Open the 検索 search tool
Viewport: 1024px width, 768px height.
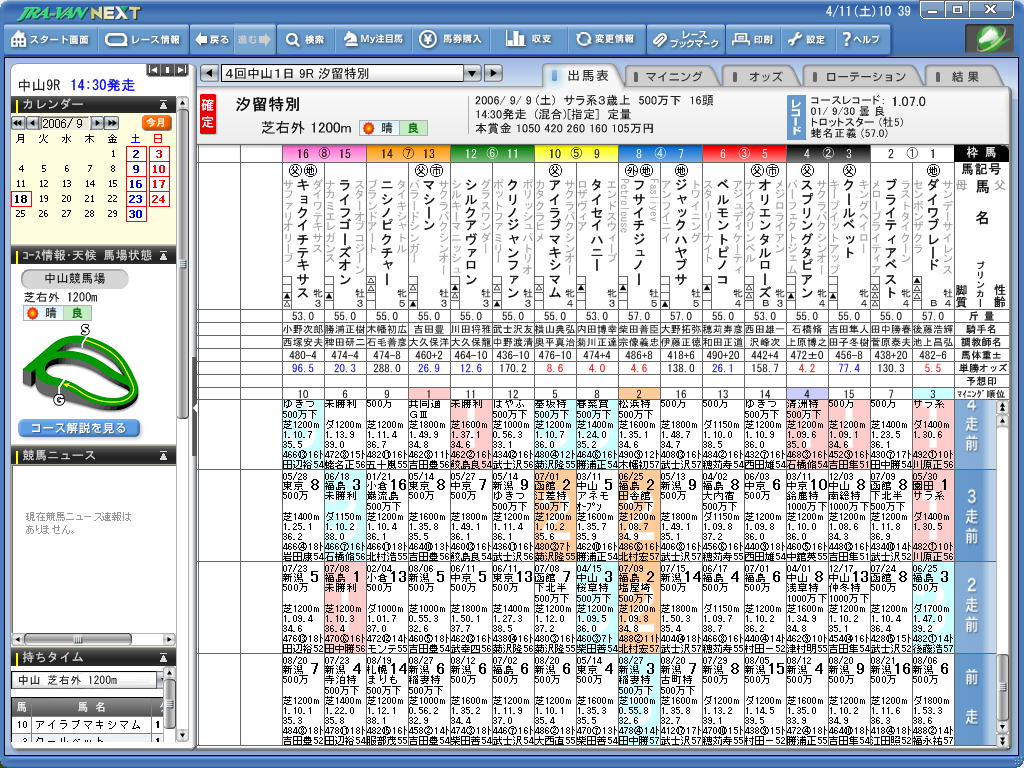point(304,40)
